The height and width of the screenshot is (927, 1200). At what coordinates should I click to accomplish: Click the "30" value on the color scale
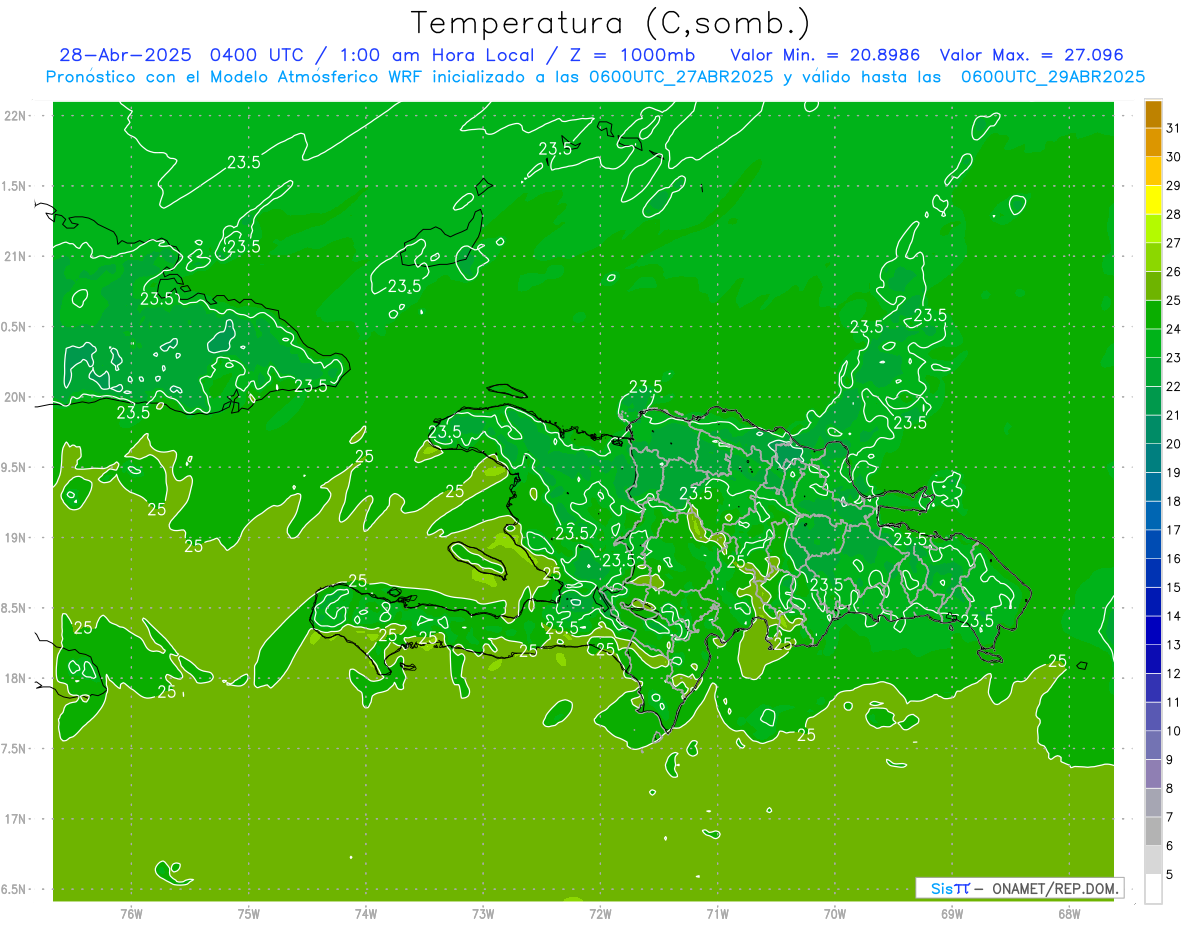pos(1174,157)
